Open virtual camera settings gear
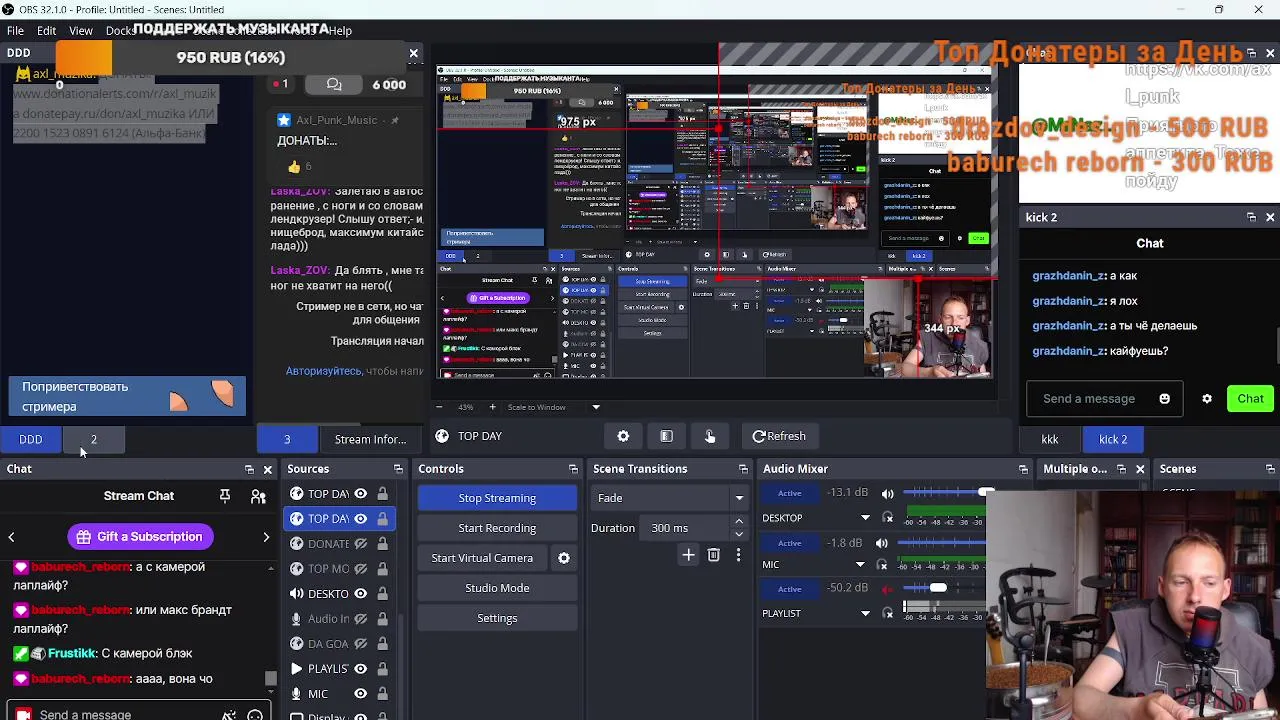This screenshot has height=720, width=1280. coord(564,558)
